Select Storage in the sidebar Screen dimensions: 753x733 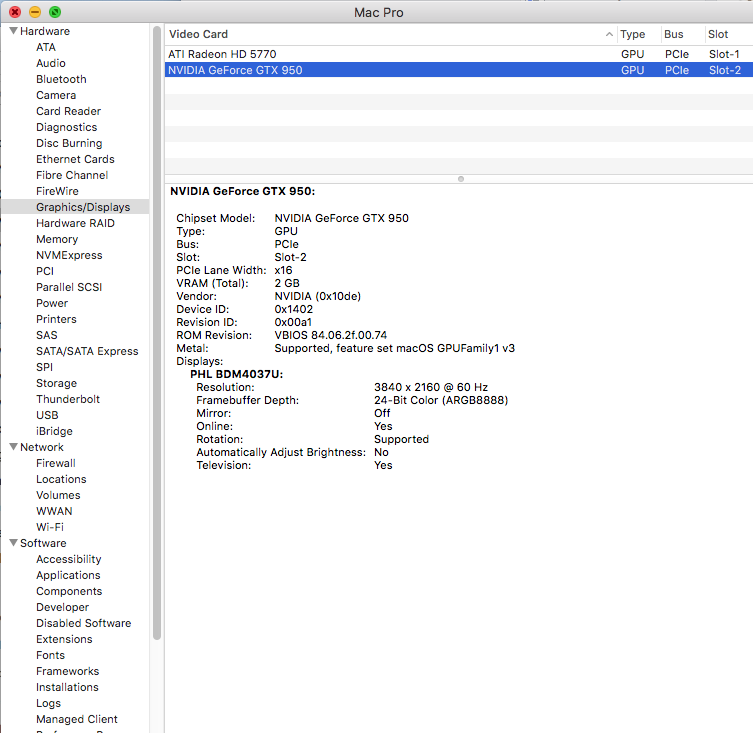56,383
